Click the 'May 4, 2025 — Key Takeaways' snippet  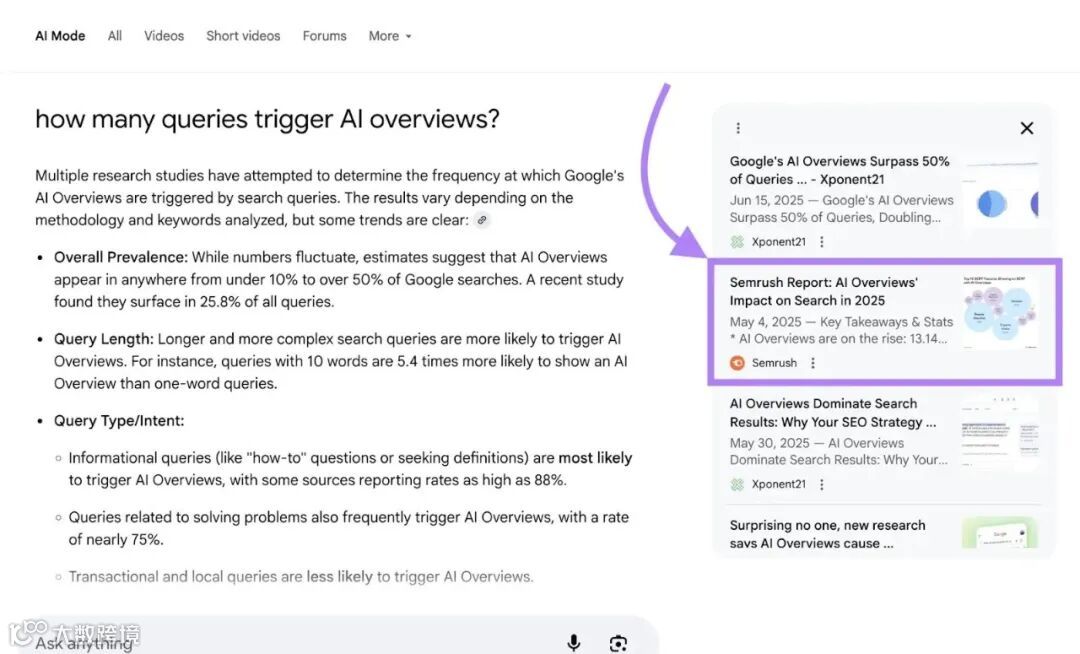tap(841, 330)
